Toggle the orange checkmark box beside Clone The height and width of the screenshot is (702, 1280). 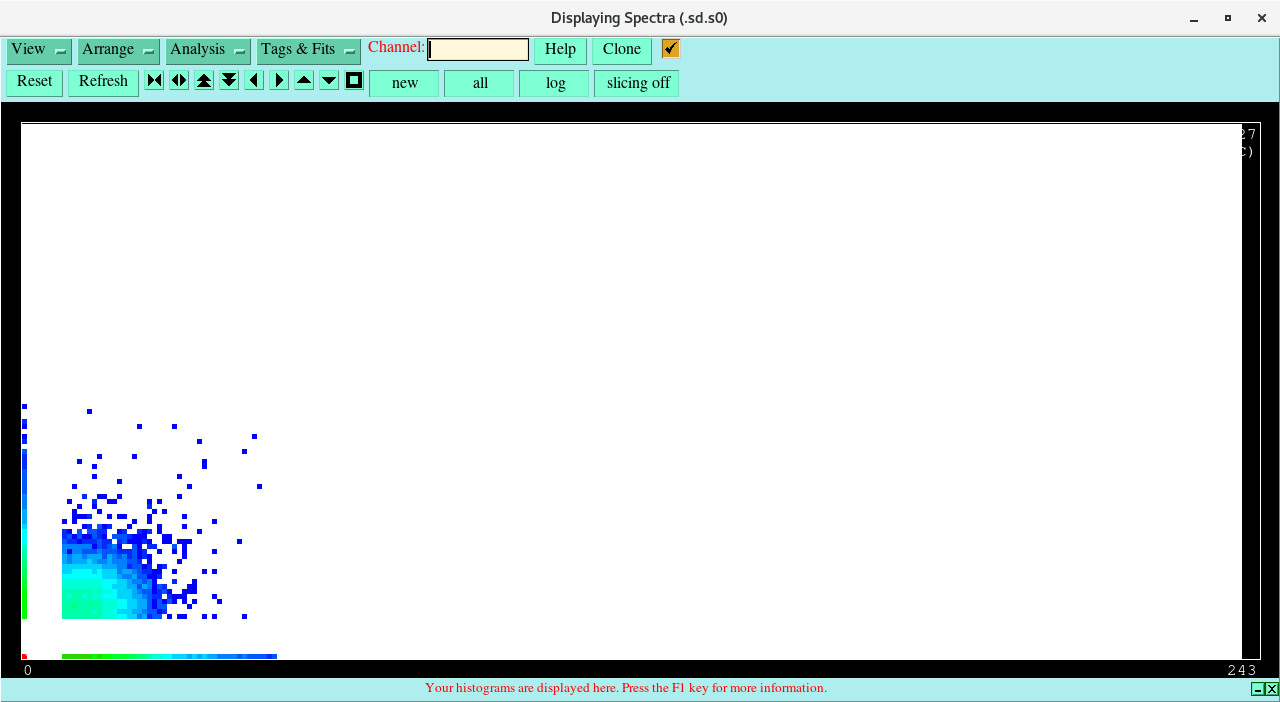click(x=670, y=49)
